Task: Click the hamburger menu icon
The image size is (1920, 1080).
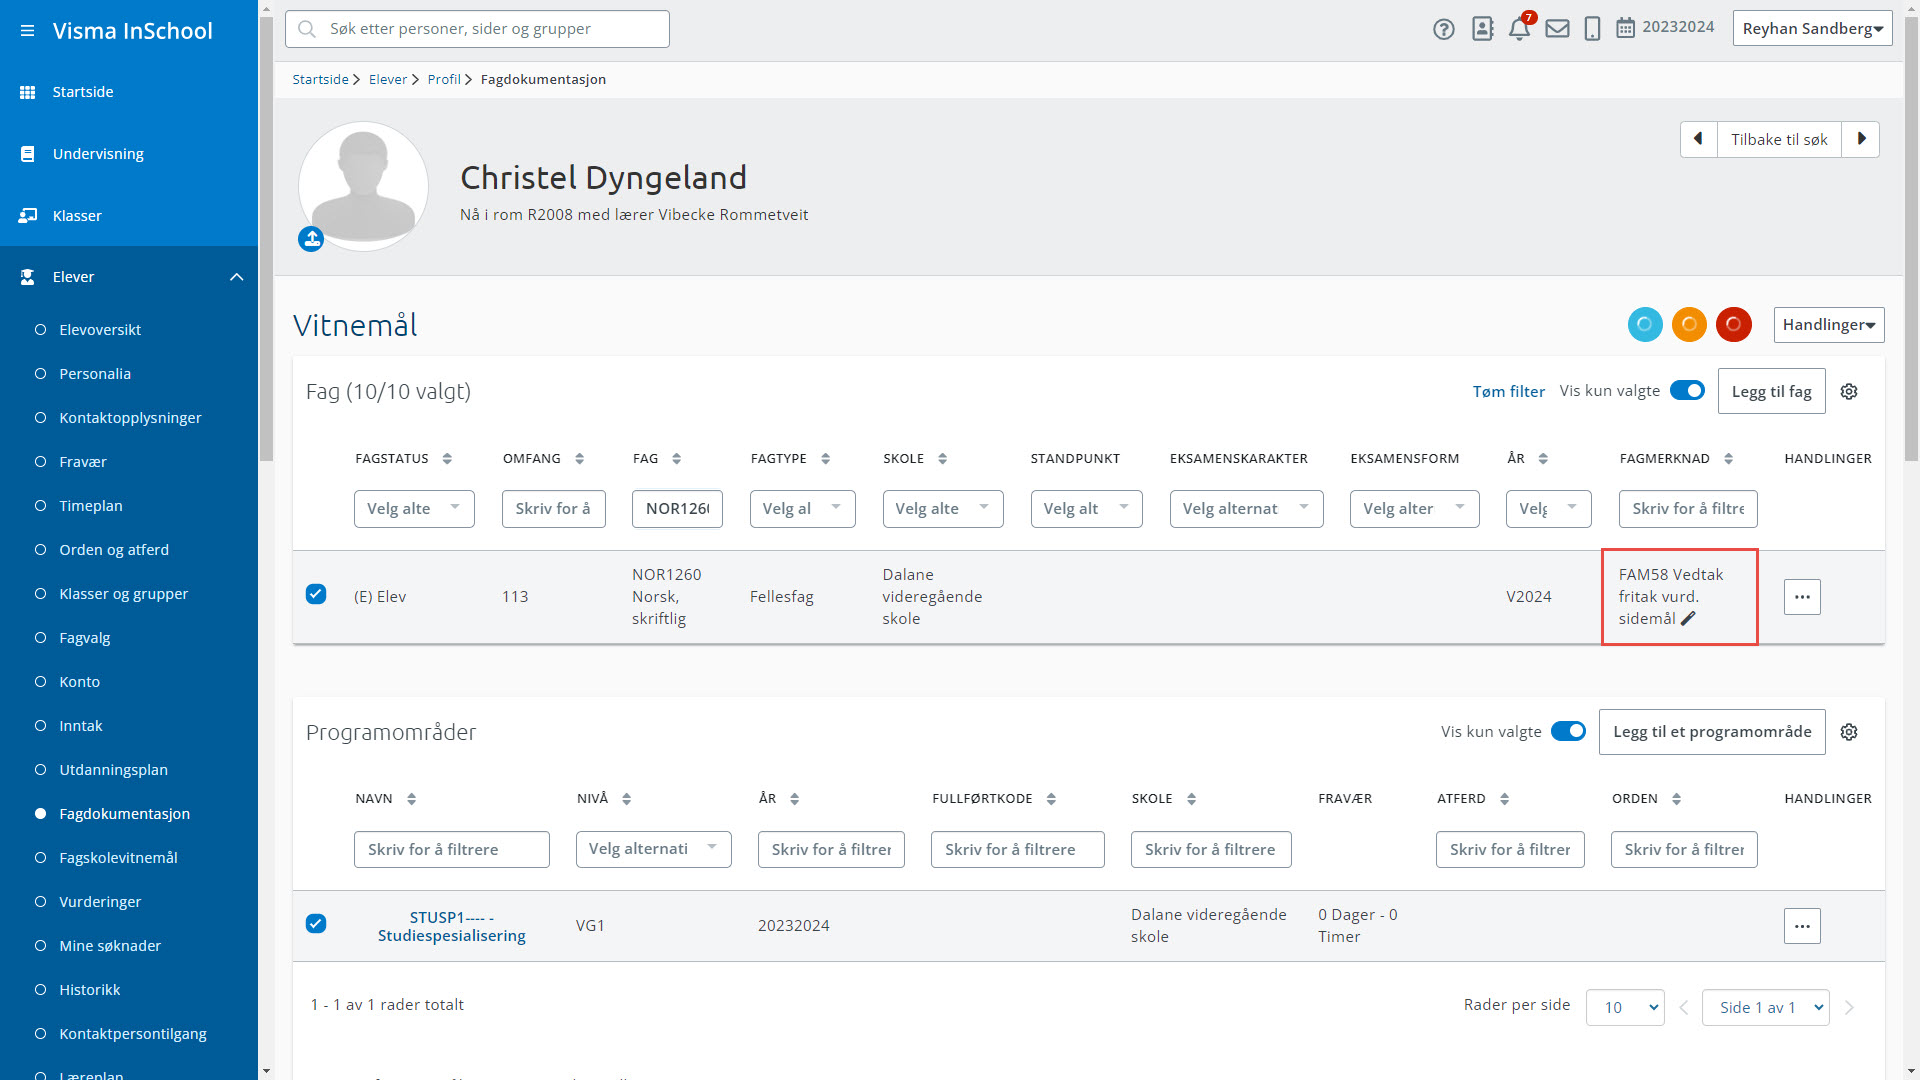Action: tap(27, 31)
